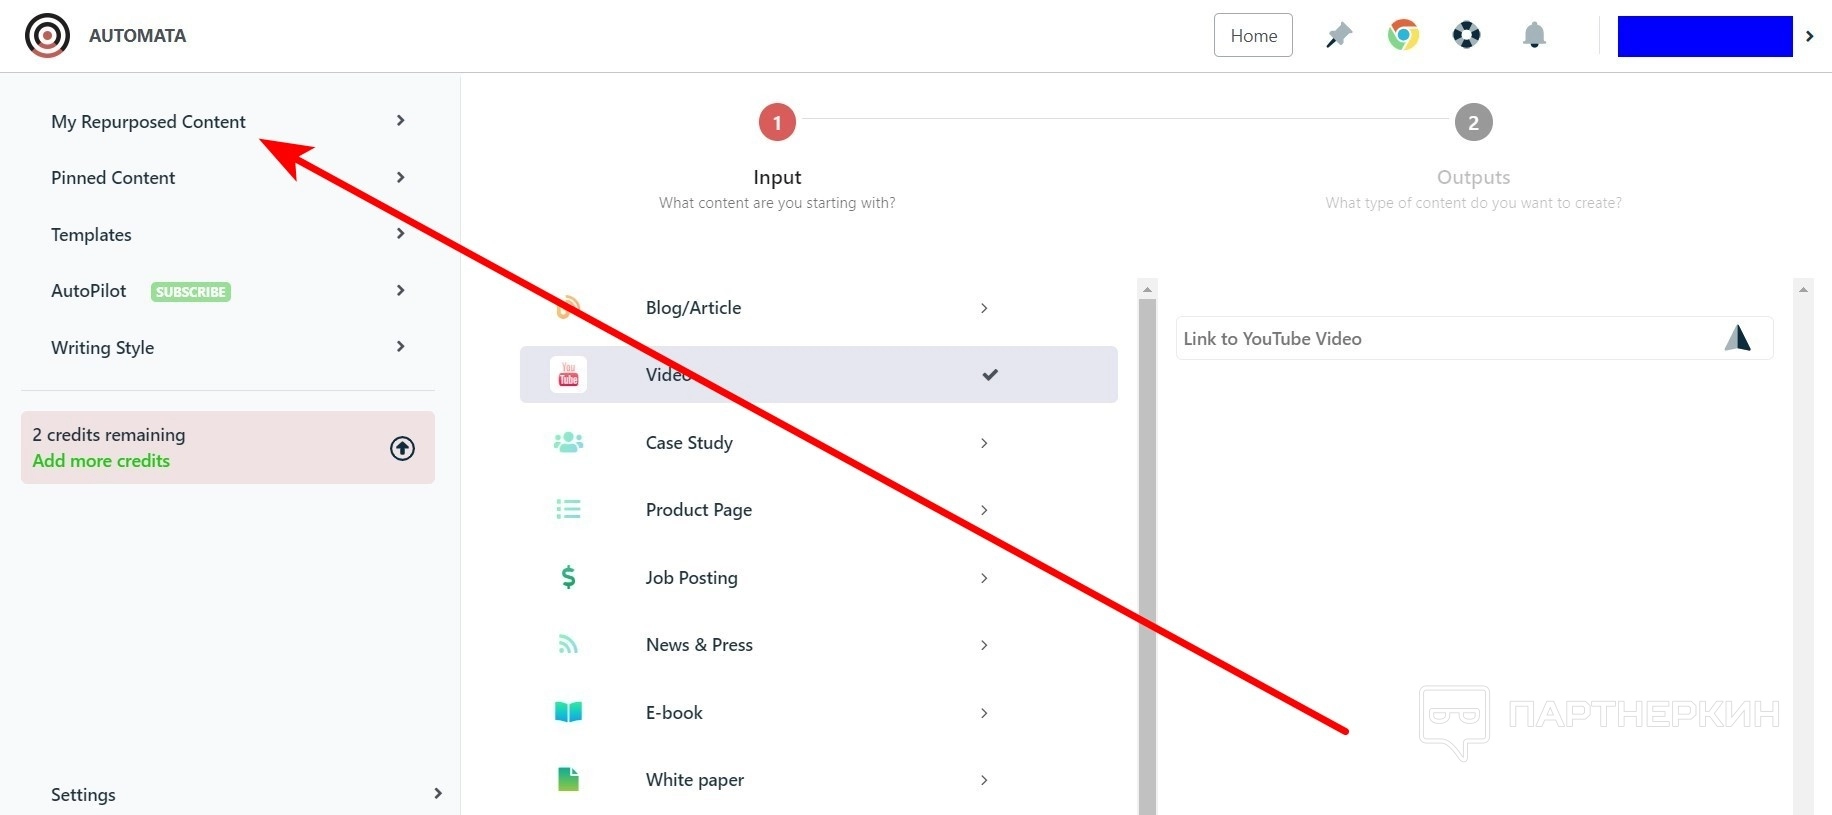Select the Case Study input type
1832x815 pixels.
(819, 443)
